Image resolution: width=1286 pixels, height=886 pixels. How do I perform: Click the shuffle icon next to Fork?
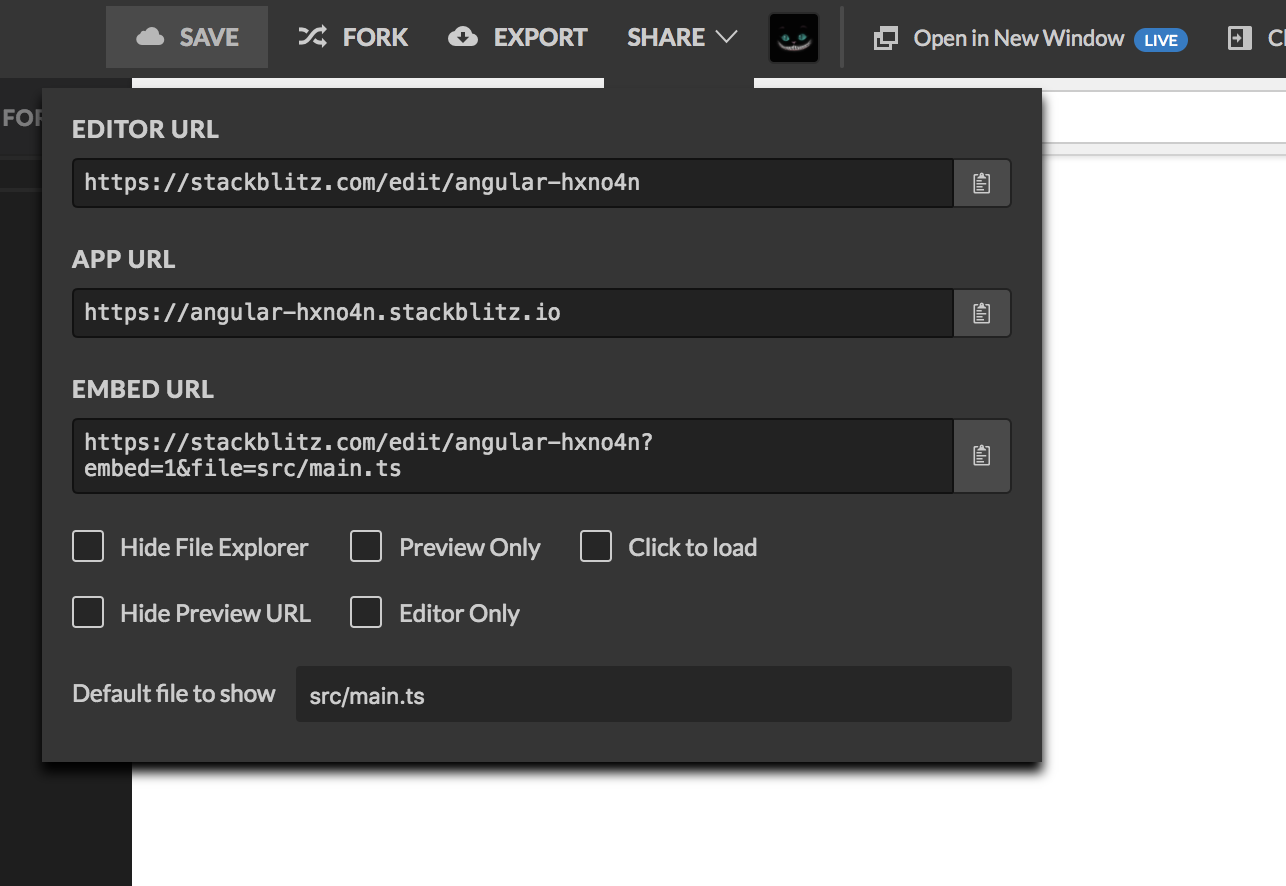point(312,38)
